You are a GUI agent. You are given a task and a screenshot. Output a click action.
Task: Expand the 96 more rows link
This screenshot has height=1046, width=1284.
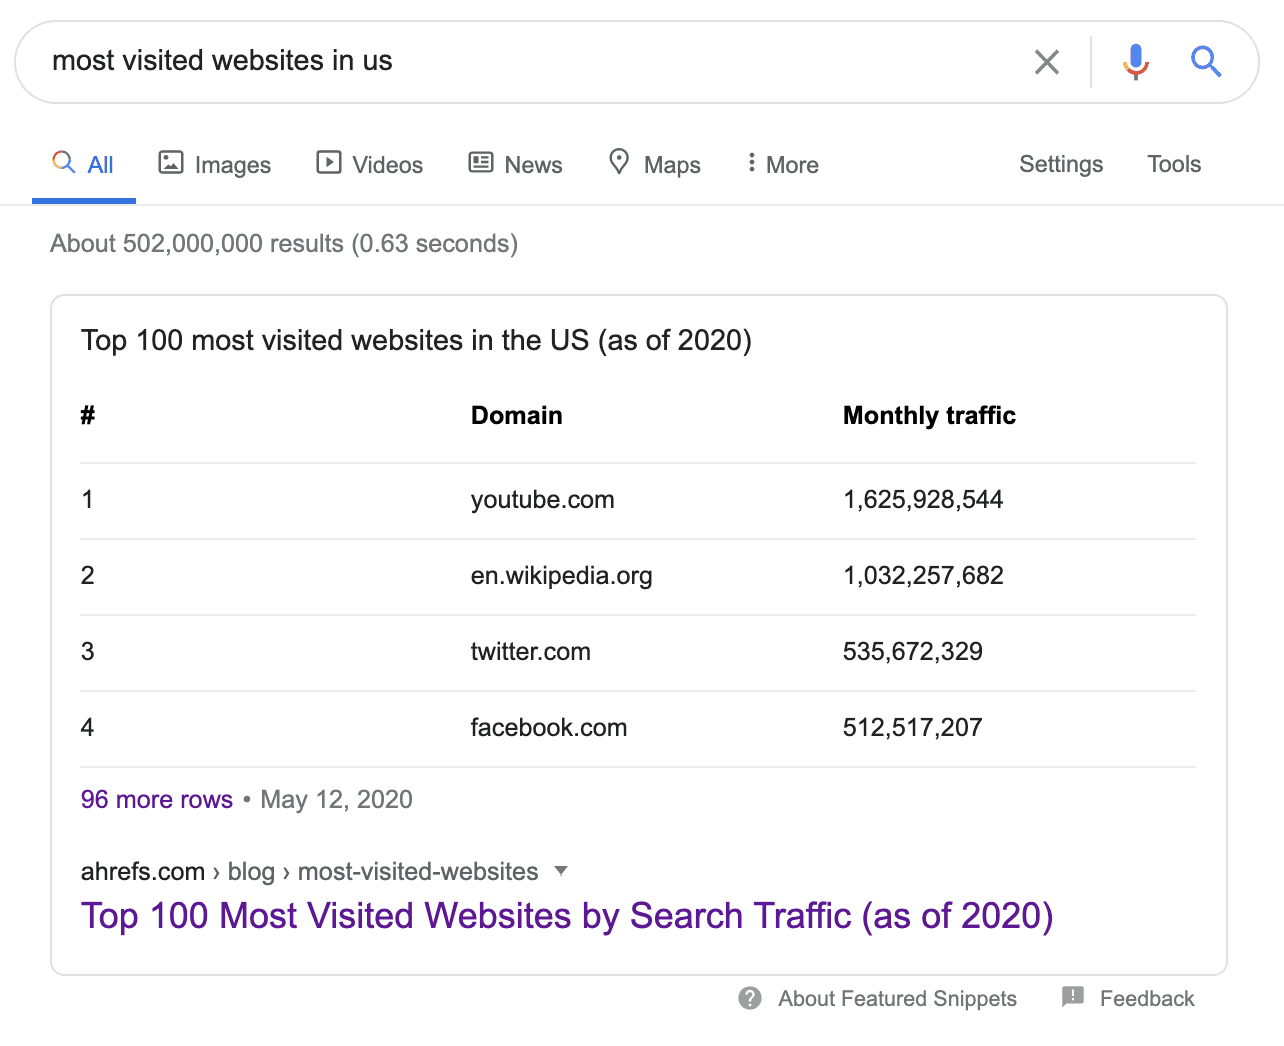point(157,799)
